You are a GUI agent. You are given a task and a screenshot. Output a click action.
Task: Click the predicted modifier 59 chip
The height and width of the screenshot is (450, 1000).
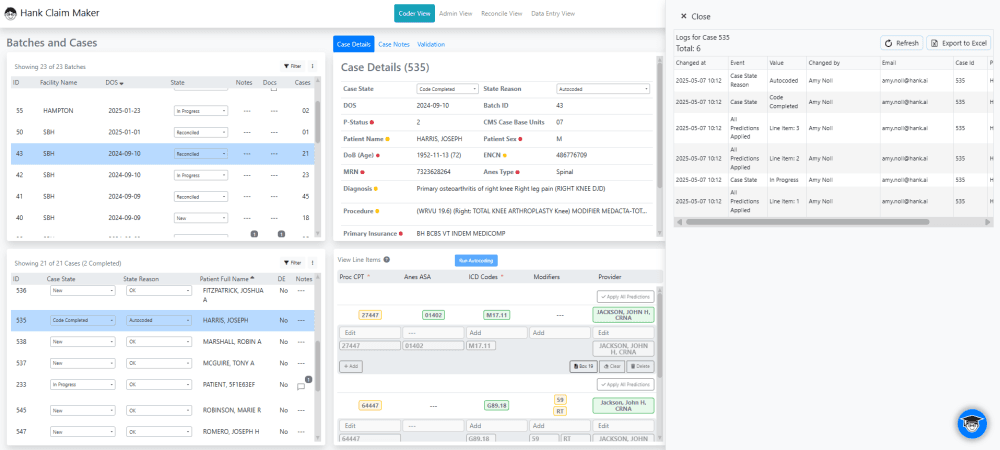coord(561,400)
